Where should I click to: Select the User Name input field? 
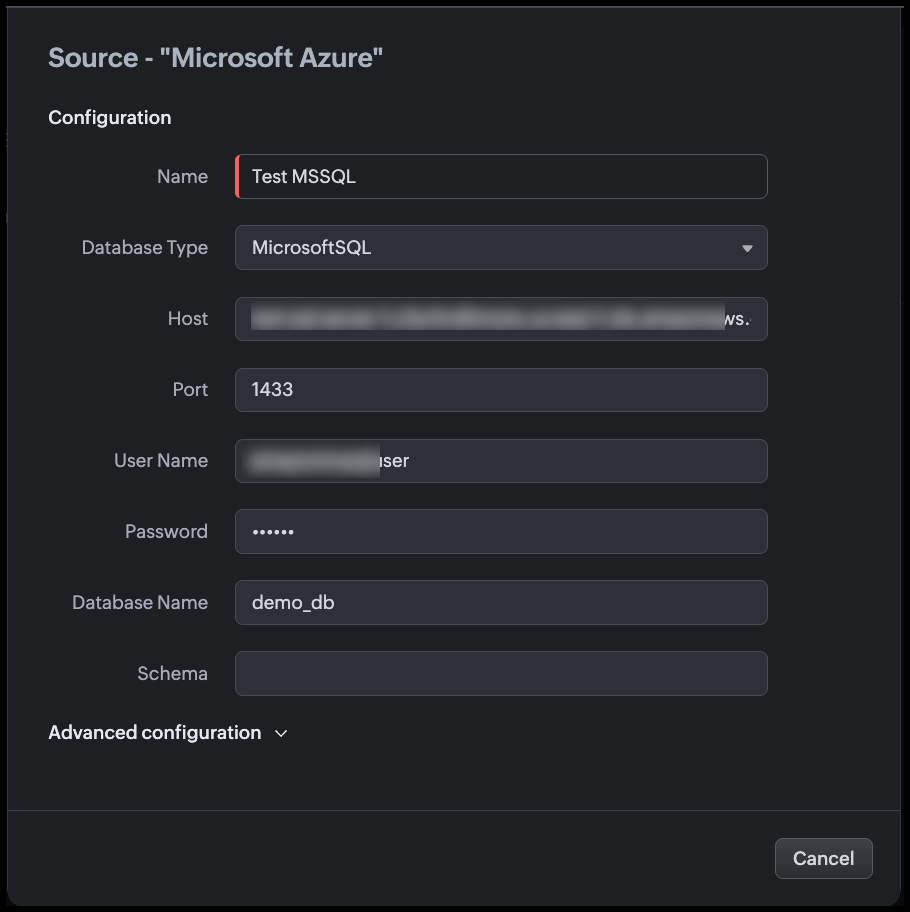tap(500, 461)
